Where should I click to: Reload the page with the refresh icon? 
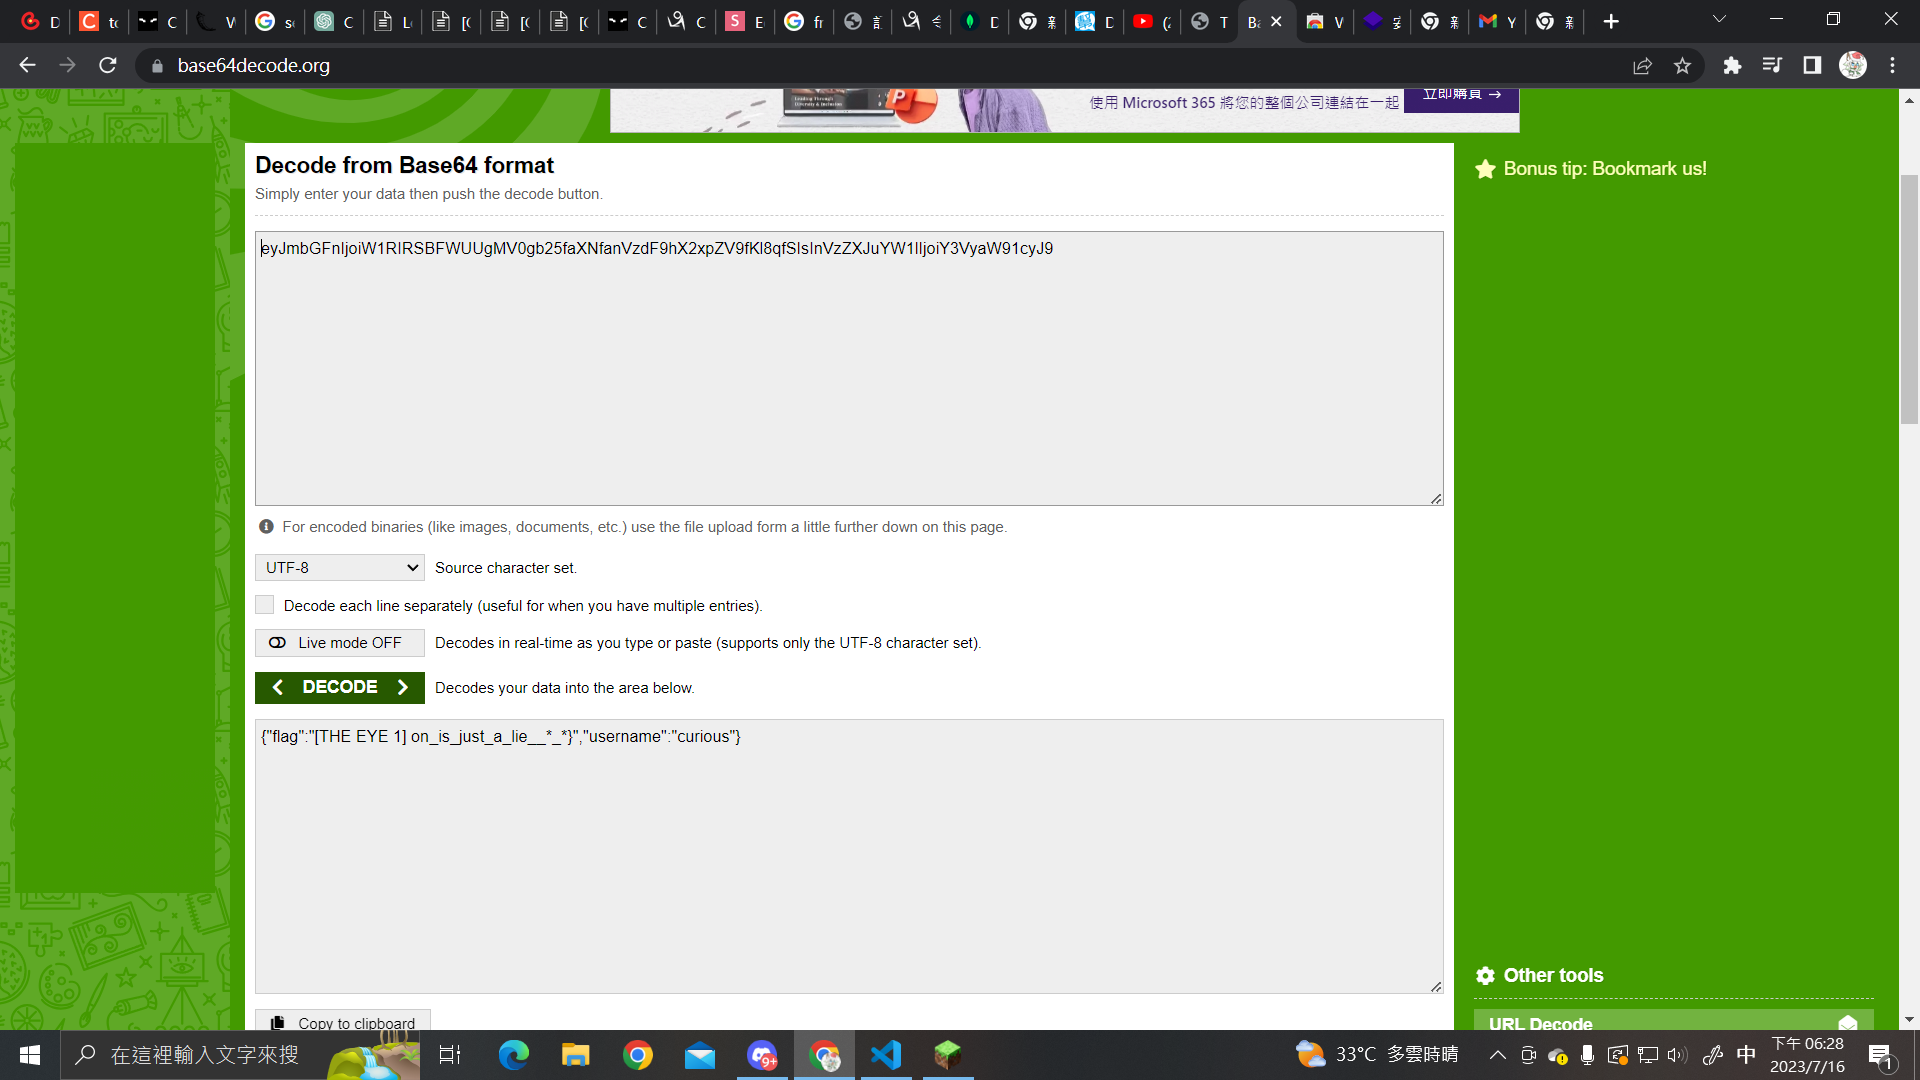[x=108, y=66]
